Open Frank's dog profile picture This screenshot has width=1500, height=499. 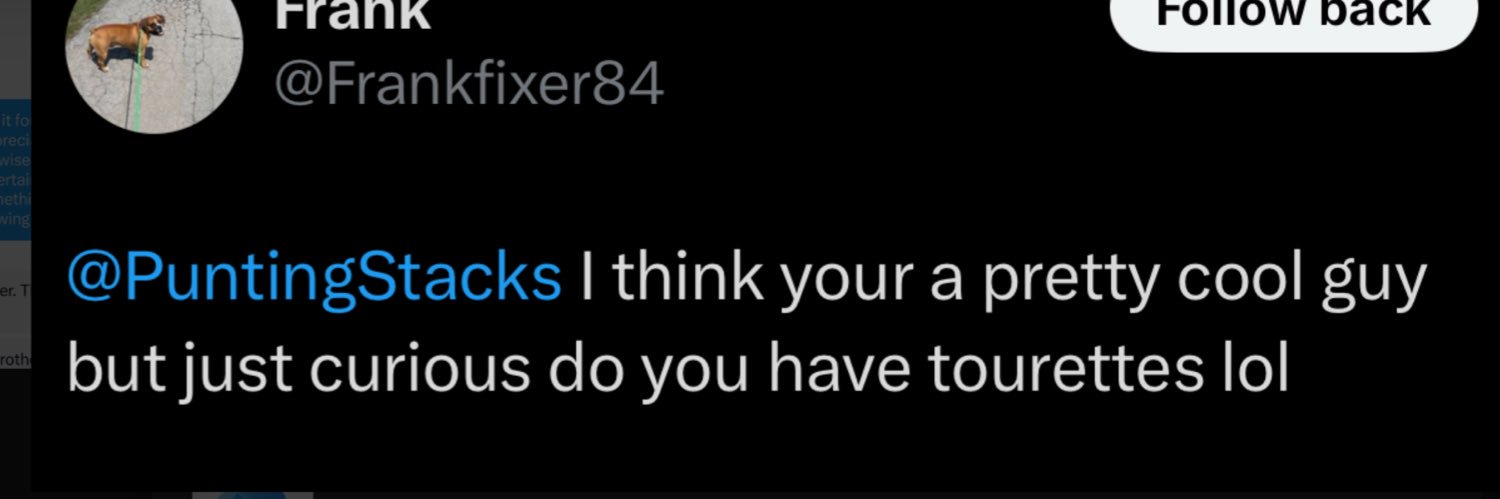(154, 60)
